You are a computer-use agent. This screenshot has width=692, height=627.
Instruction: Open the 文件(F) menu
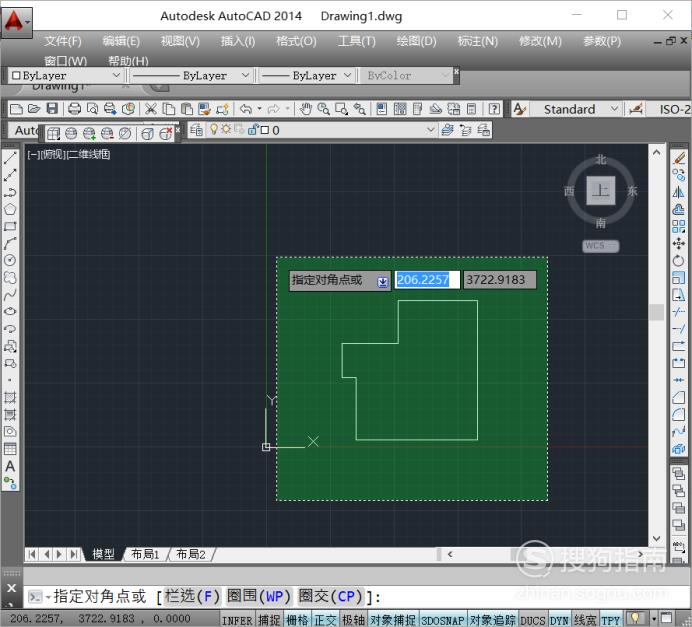(63, 41)
